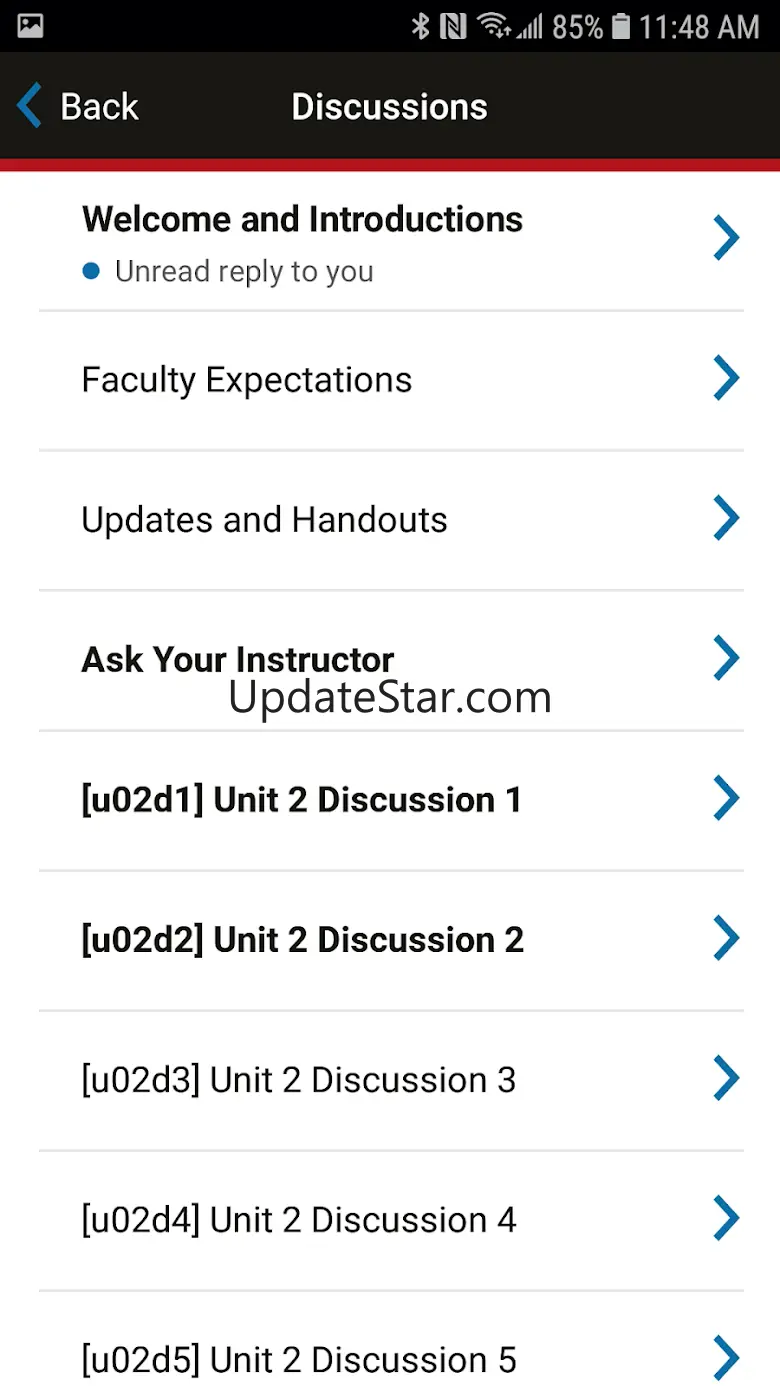Open [u02d2] Unit 2 Discussion 2
This screenshot has width=780, height=1386.
click(302, 940)
